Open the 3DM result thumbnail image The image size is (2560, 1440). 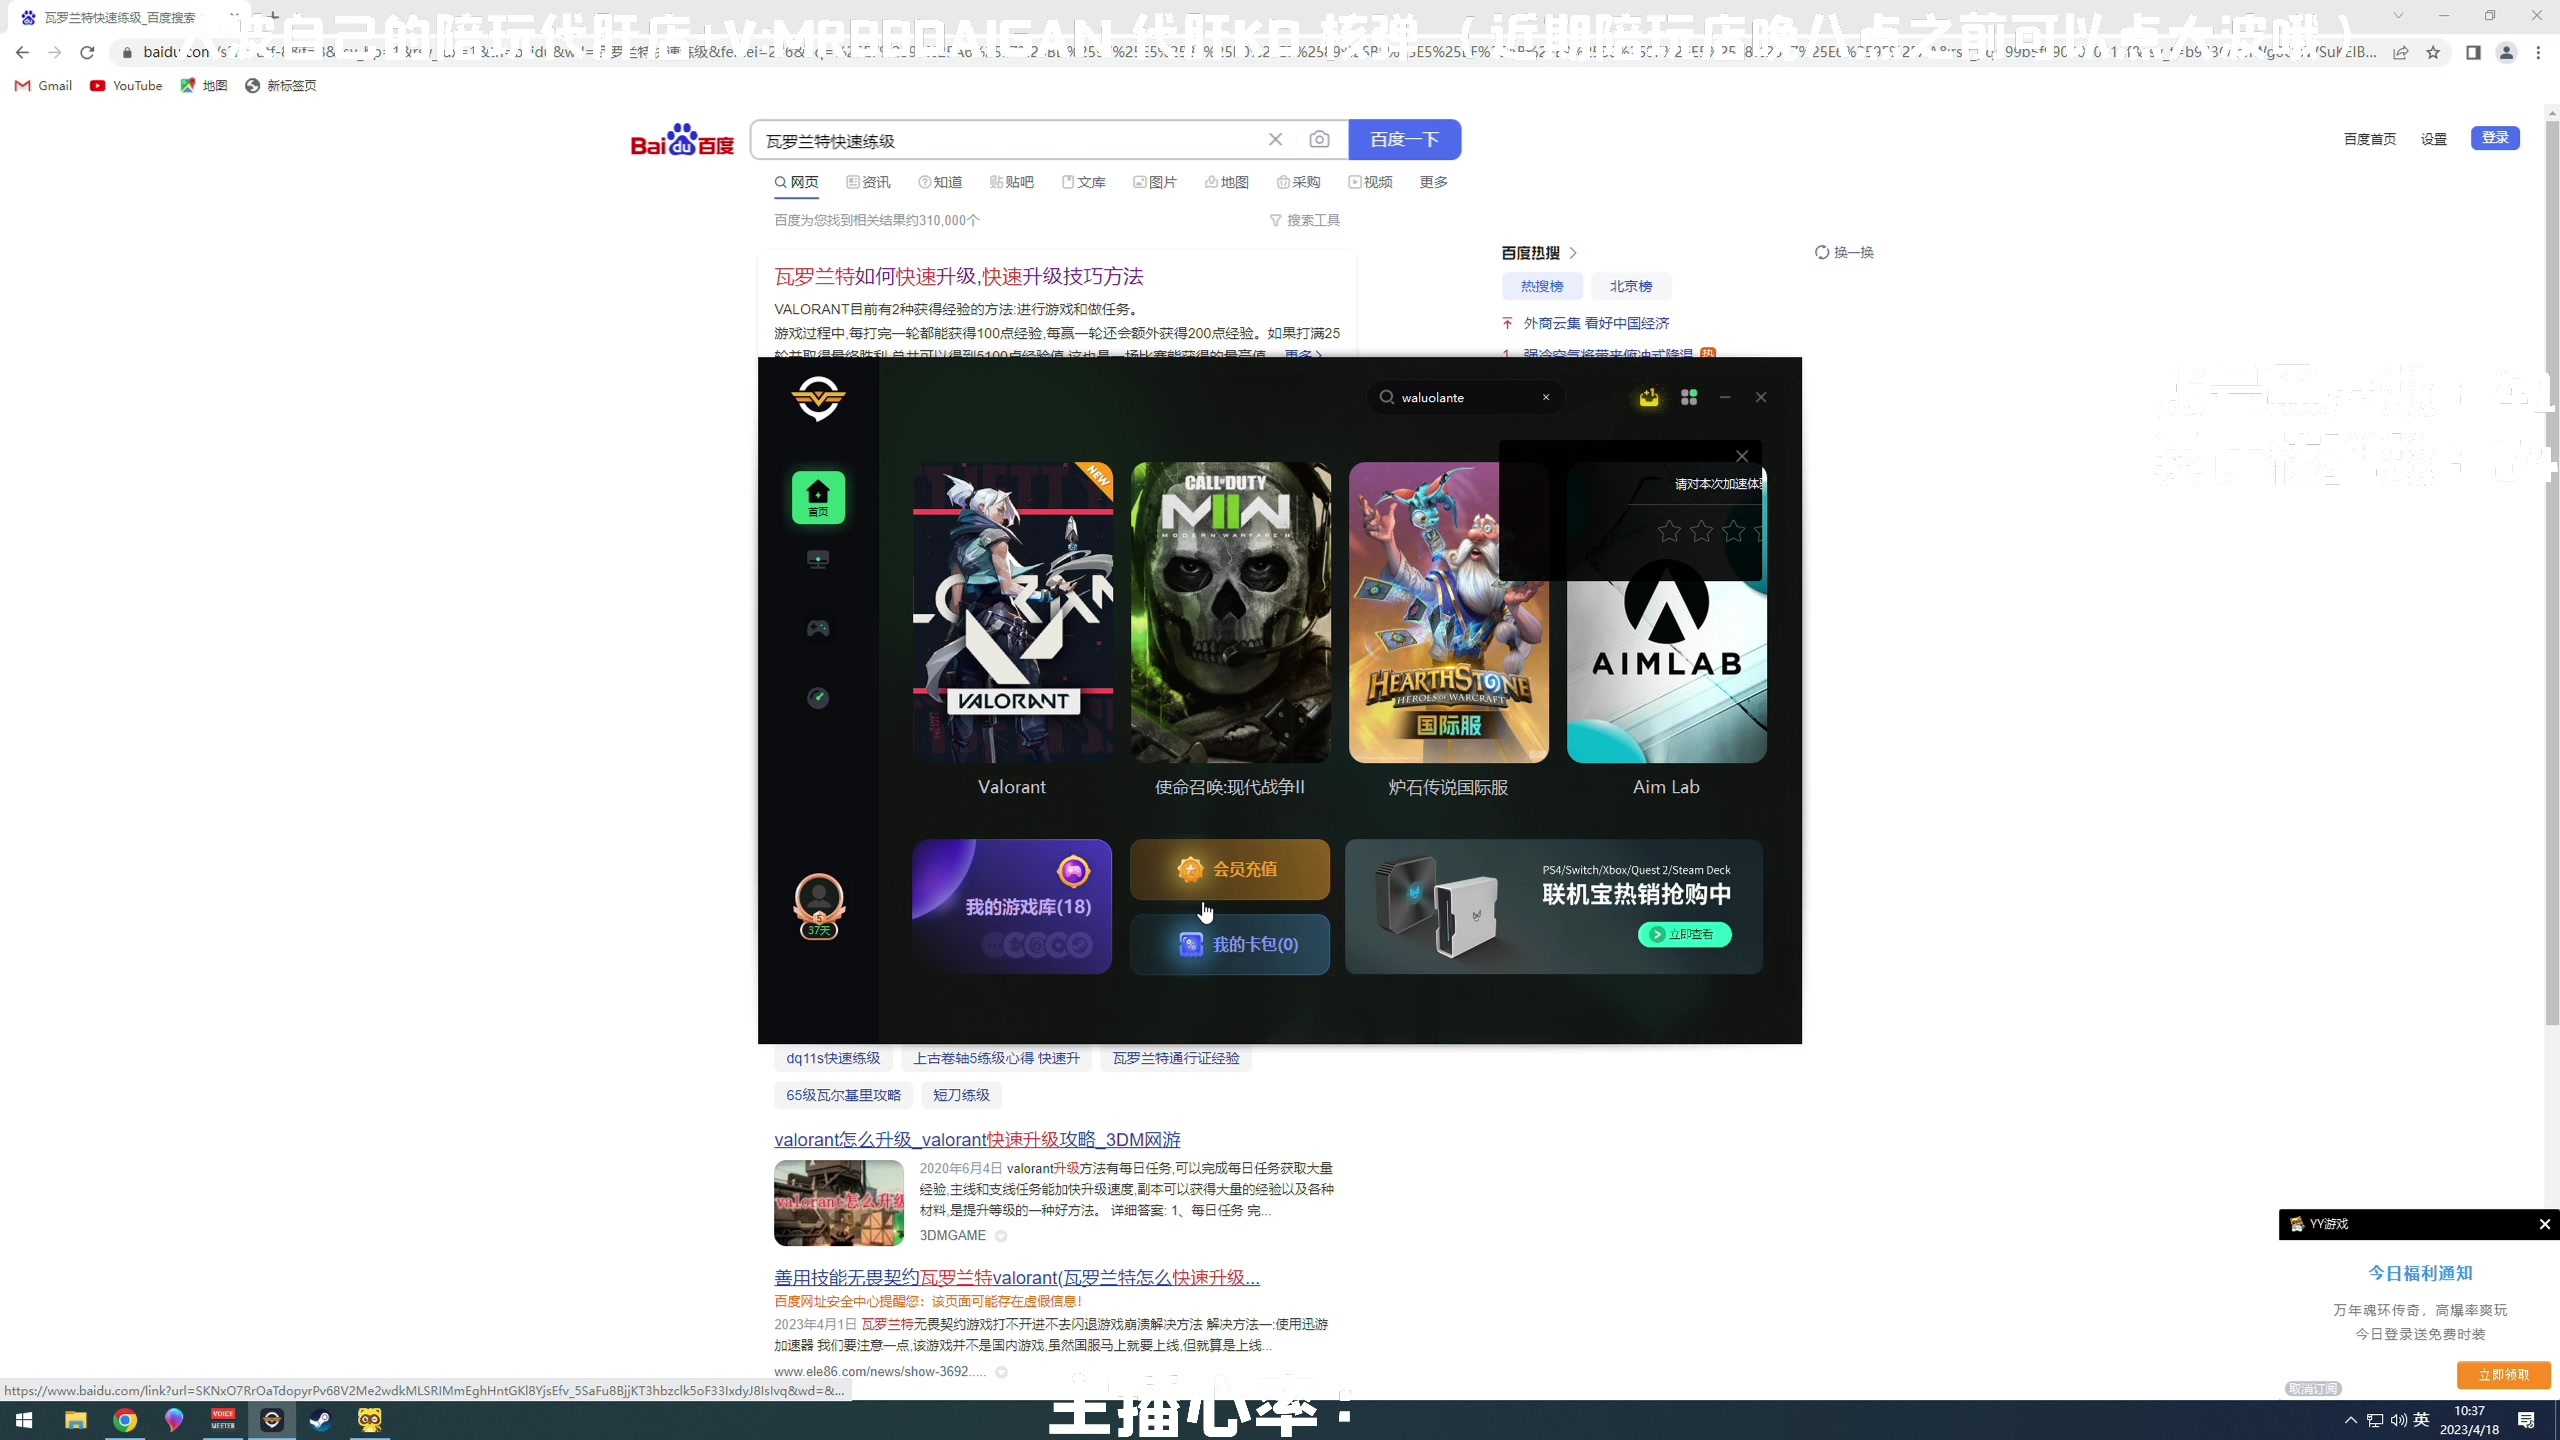point(839,1203)
